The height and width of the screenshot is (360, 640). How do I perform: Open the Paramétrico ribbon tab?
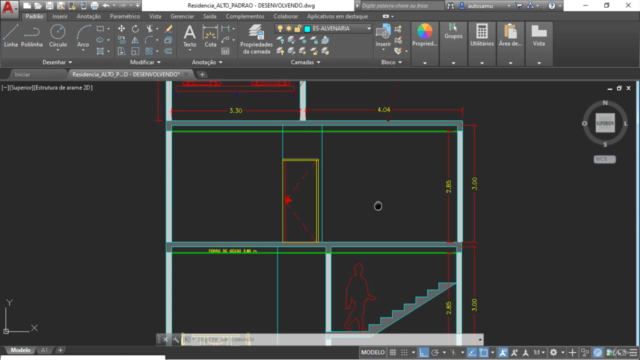pyautogui.click(x=124, y=16)
